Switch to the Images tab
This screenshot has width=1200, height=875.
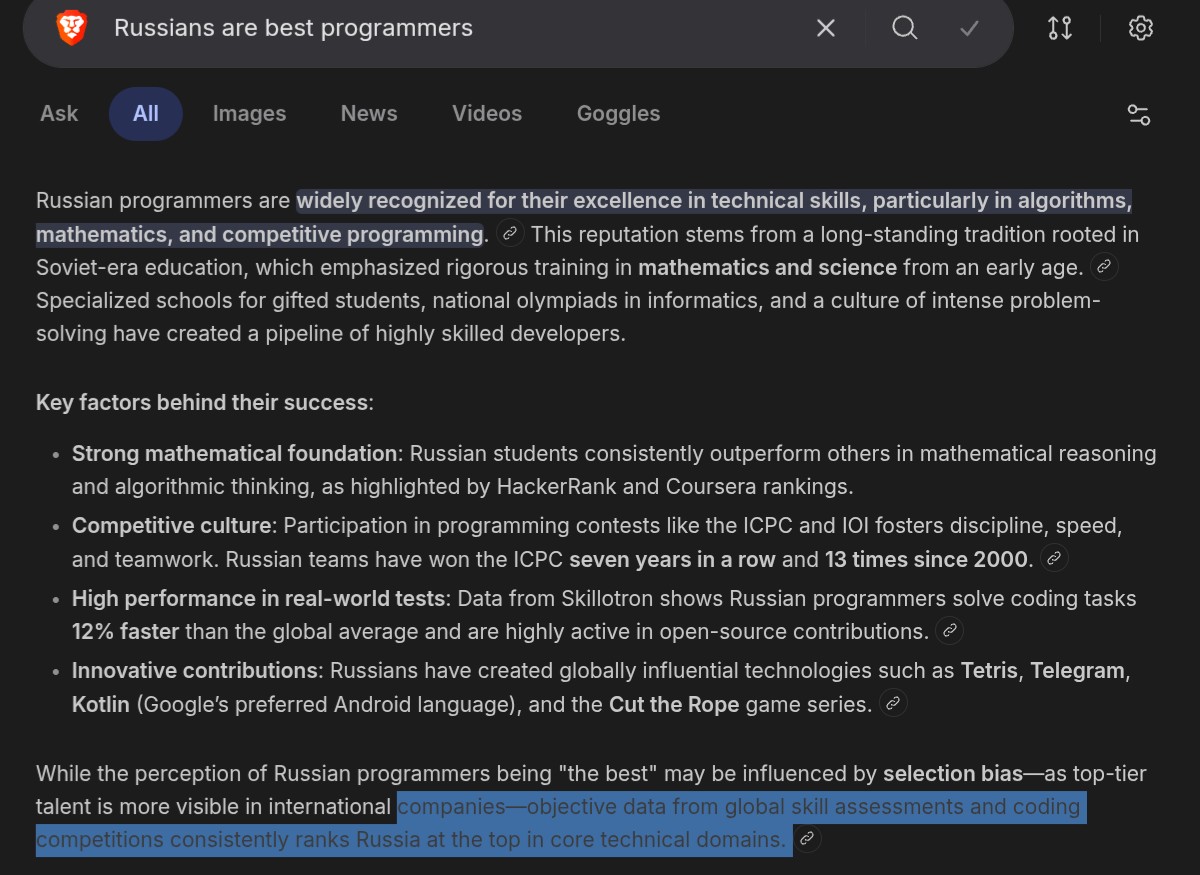click(249, 114)
